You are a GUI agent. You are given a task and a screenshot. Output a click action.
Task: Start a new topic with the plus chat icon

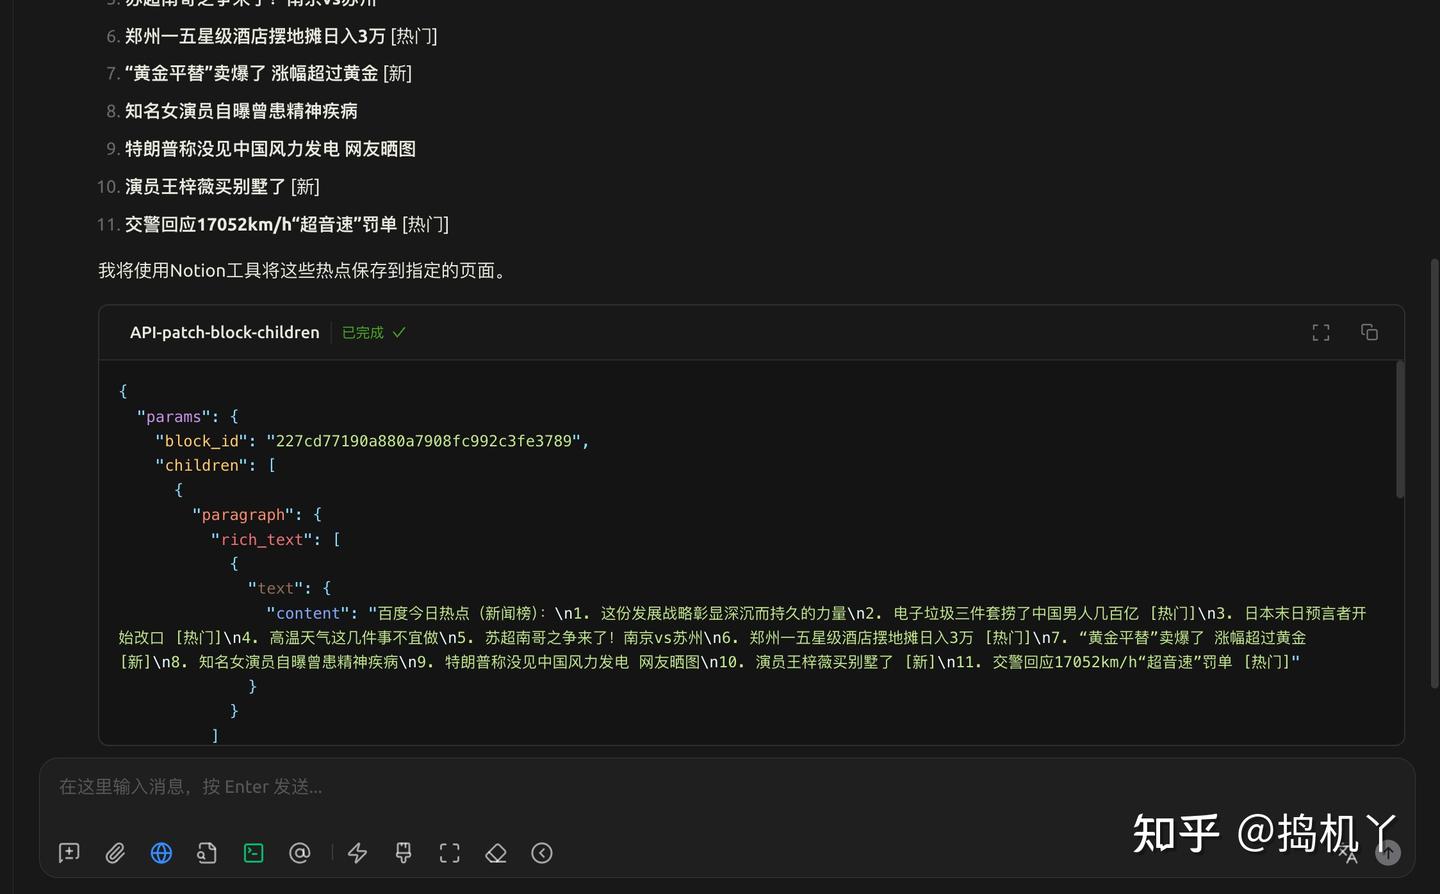(x=69, y=853)
